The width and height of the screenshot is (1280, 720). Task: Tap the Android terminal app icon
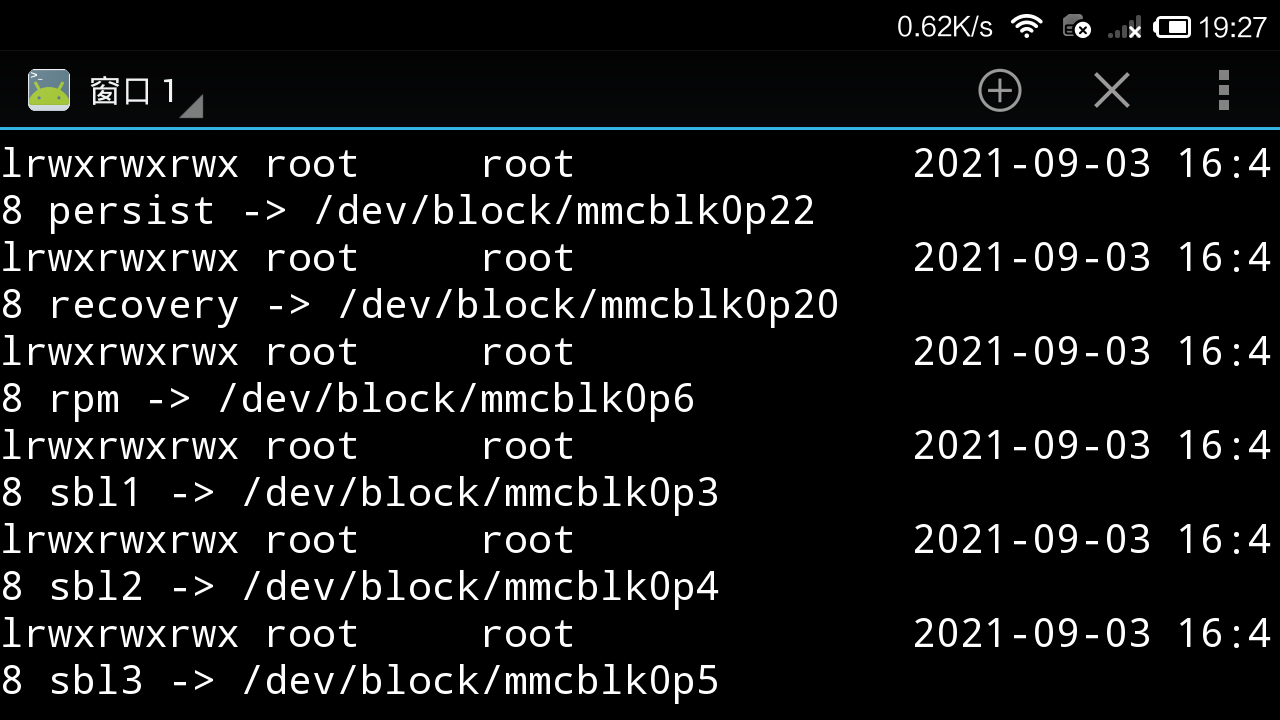pyautogui.click(x=49, y=90)
